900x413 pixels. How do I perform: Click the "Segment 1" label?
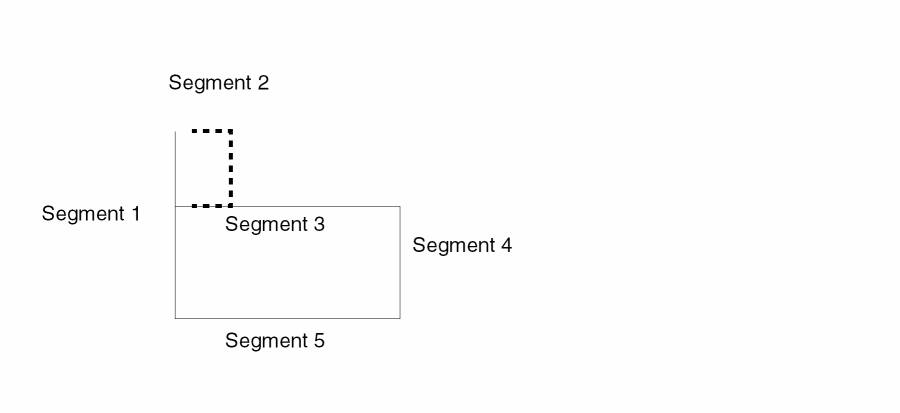91,213
